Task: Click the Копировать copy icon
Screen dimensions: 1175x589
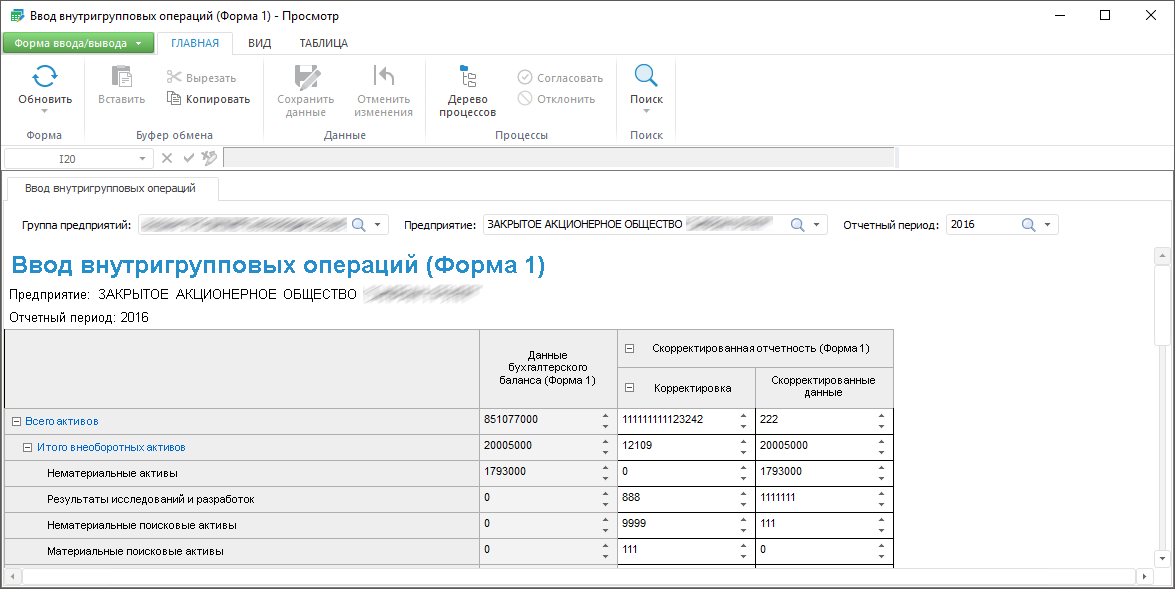Action: 174,99
